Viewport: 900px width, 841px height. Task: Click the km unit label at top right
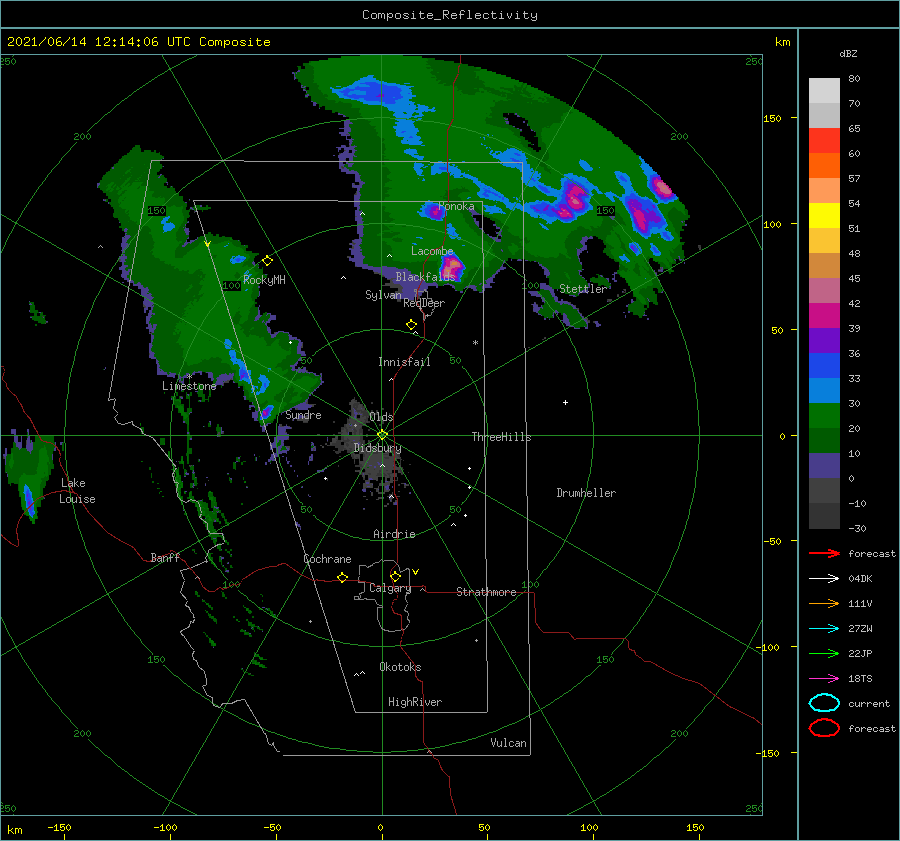click(x=782, y=42)
